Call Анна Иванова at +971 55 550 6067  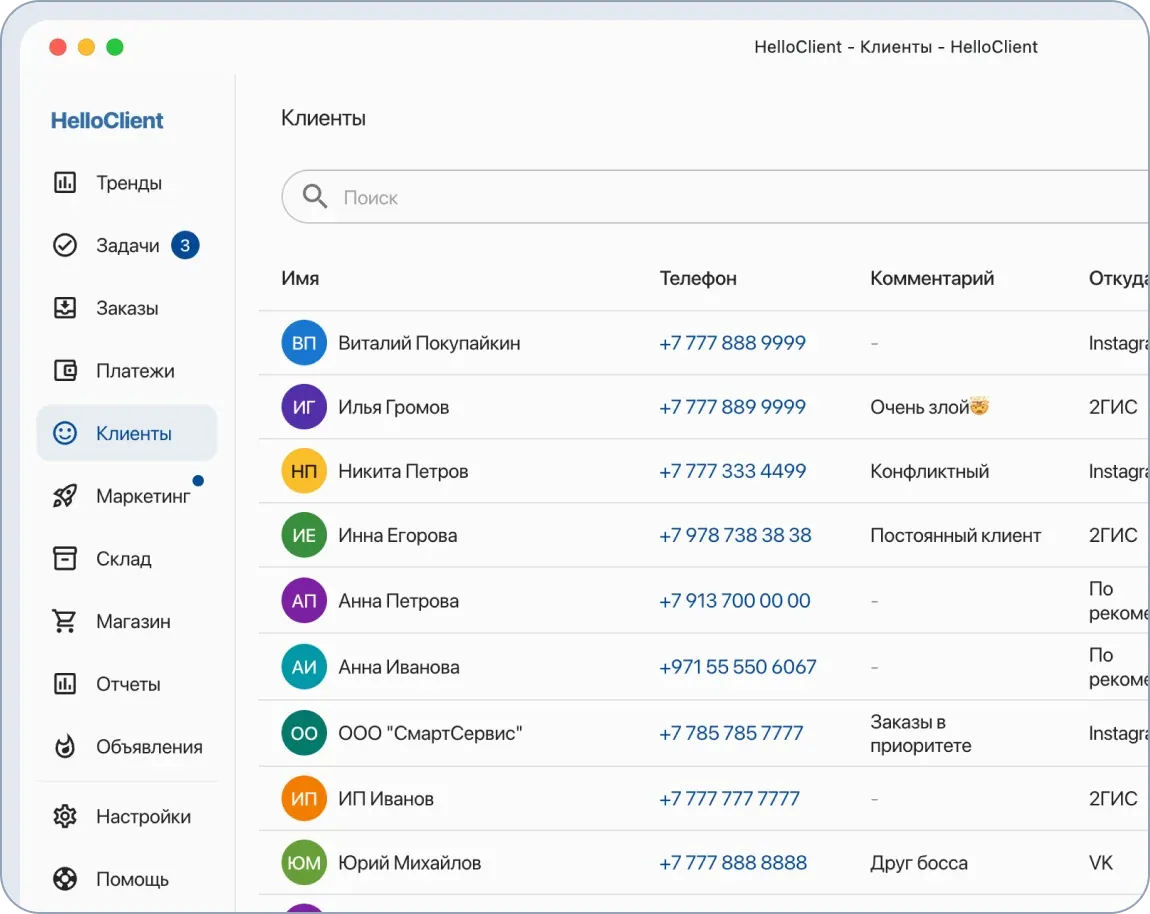coord(737,667)
